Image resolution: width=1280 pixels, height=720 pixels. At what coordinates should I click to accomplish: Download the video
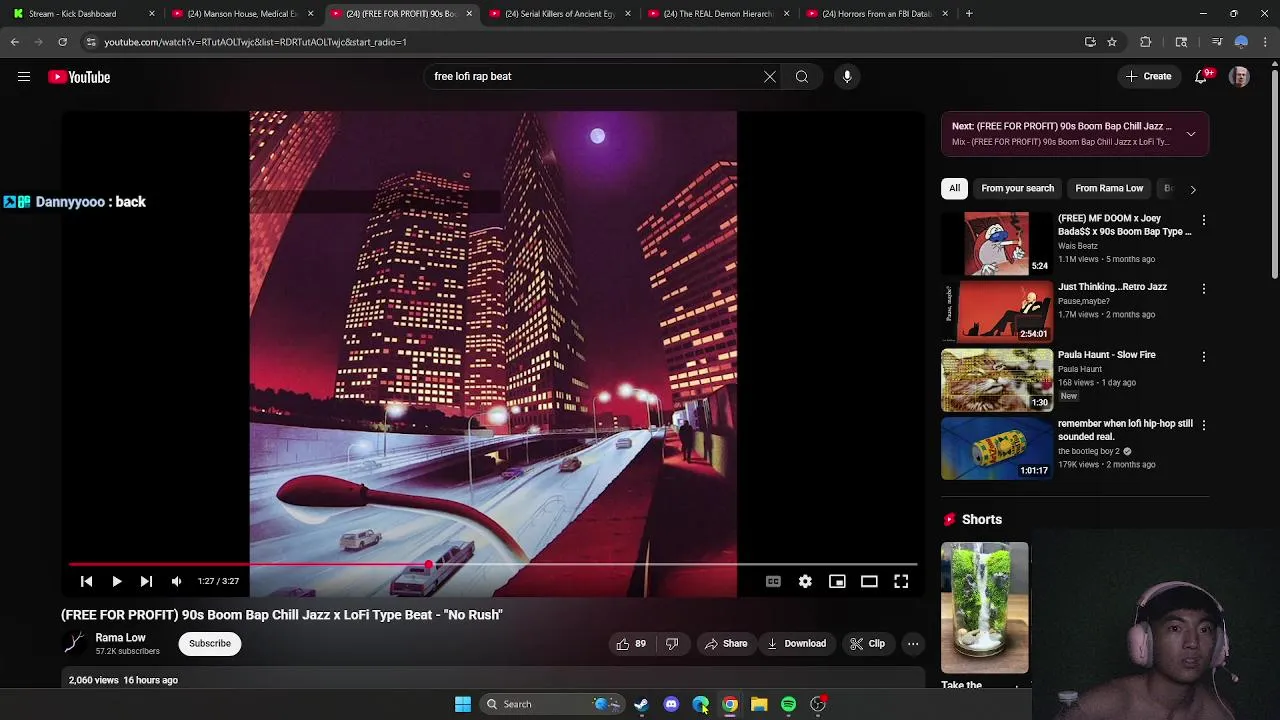[x=796, y=644]
